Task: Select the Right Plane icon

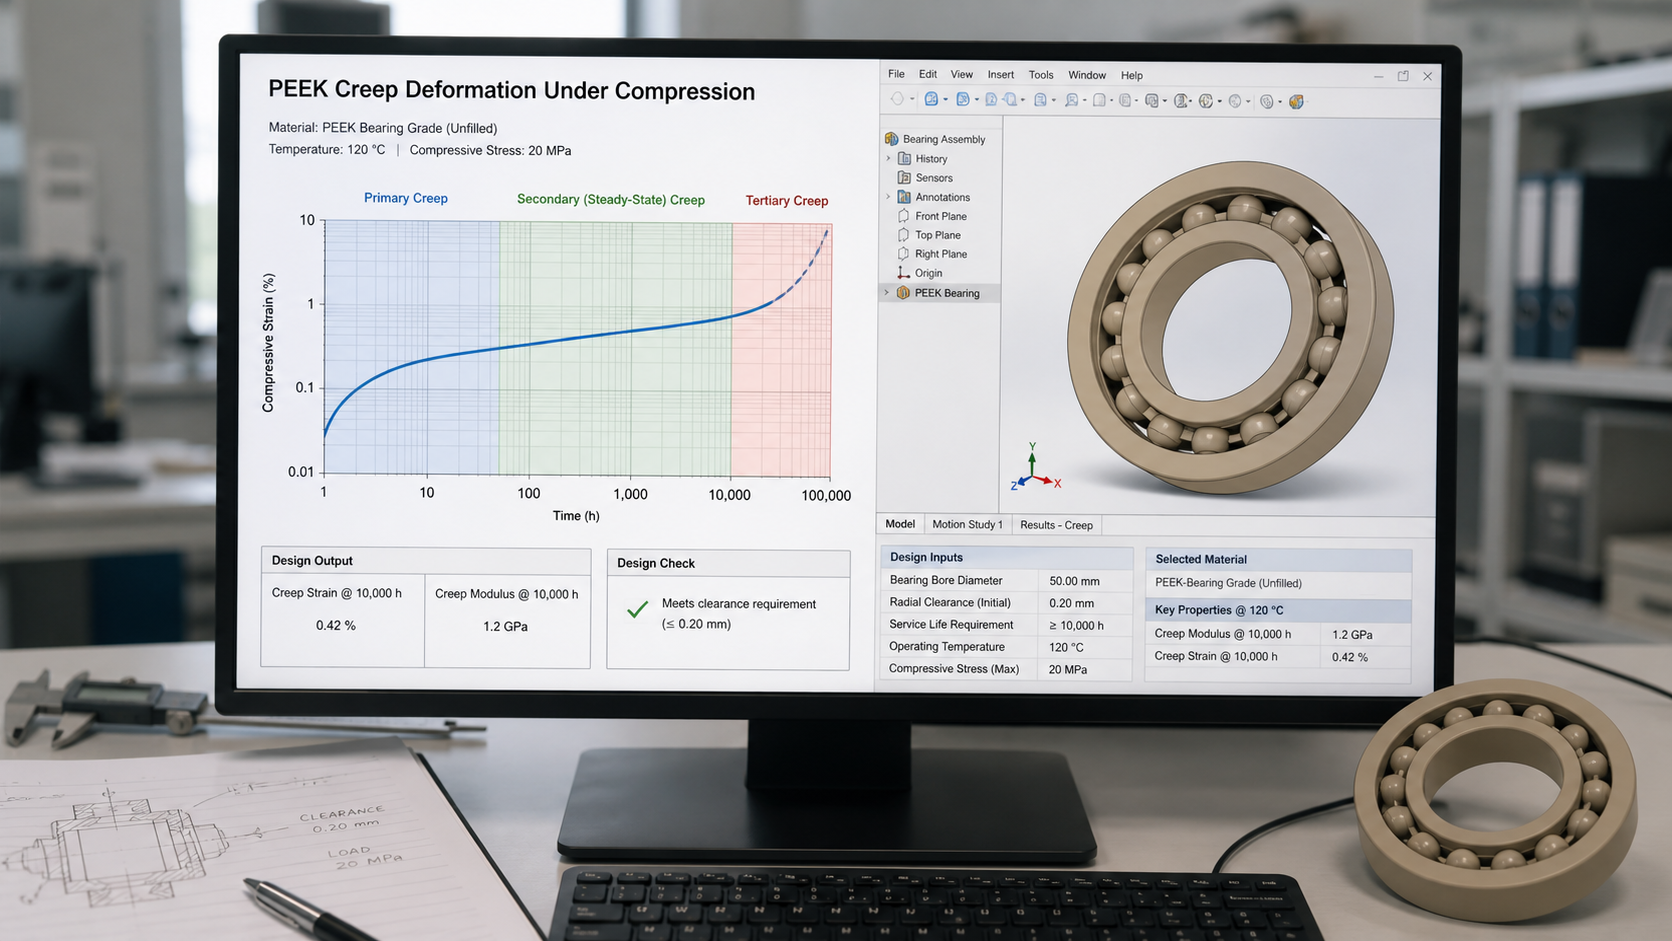Action: tap(904, 254)
